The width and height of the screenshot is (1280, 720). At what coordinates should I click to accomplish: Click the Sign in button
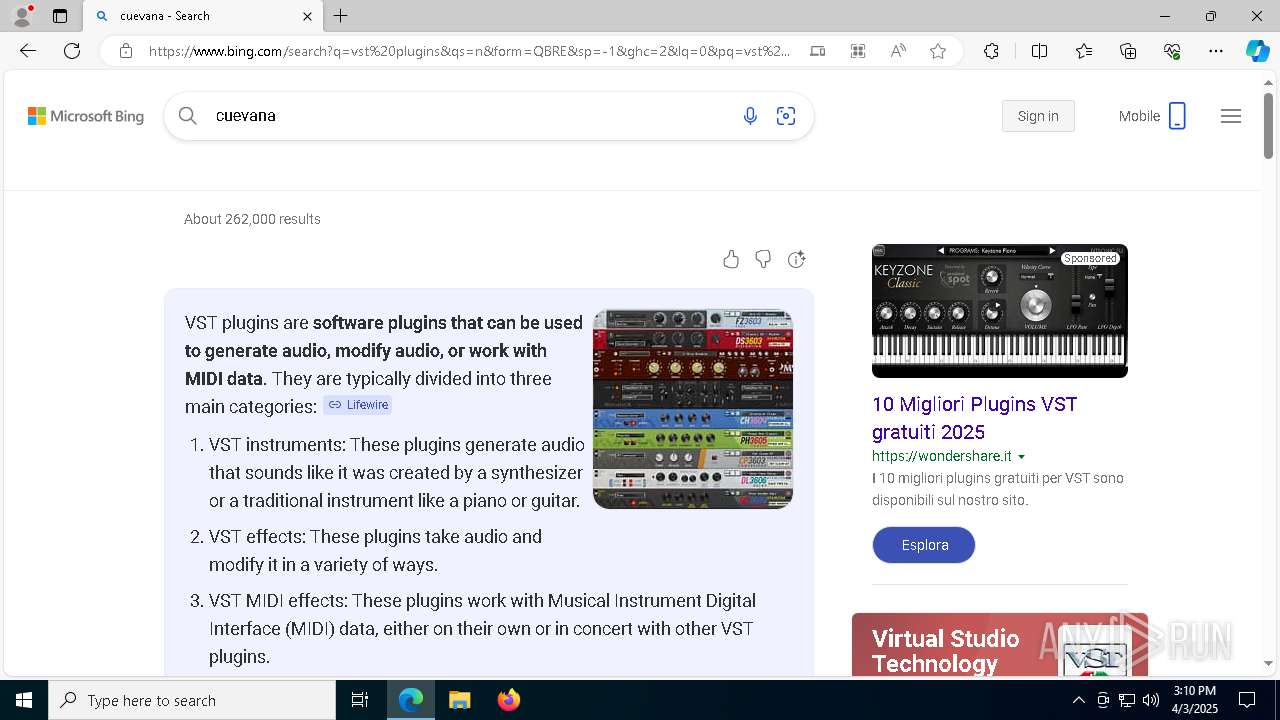1038,116
